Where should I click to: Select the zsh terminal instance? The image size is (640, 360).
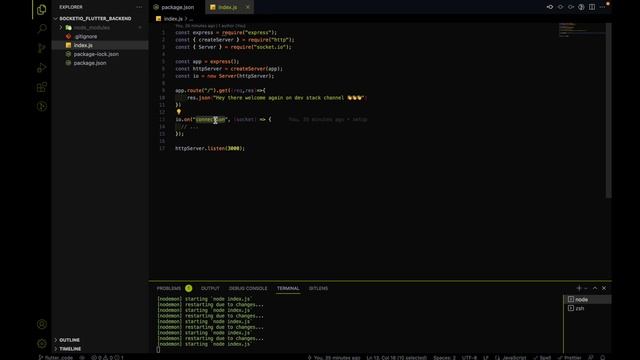pos(587,309)
